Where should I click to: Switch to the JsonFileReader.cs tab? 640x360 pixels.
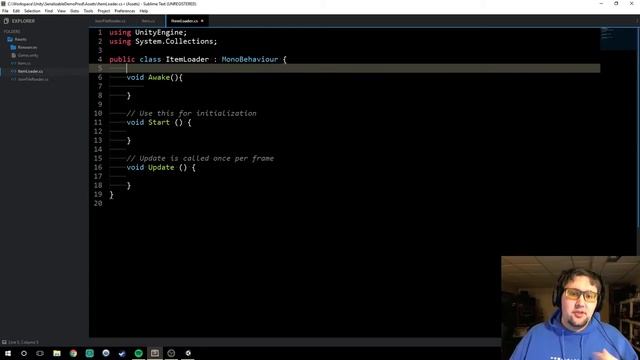tap(110, 21)
